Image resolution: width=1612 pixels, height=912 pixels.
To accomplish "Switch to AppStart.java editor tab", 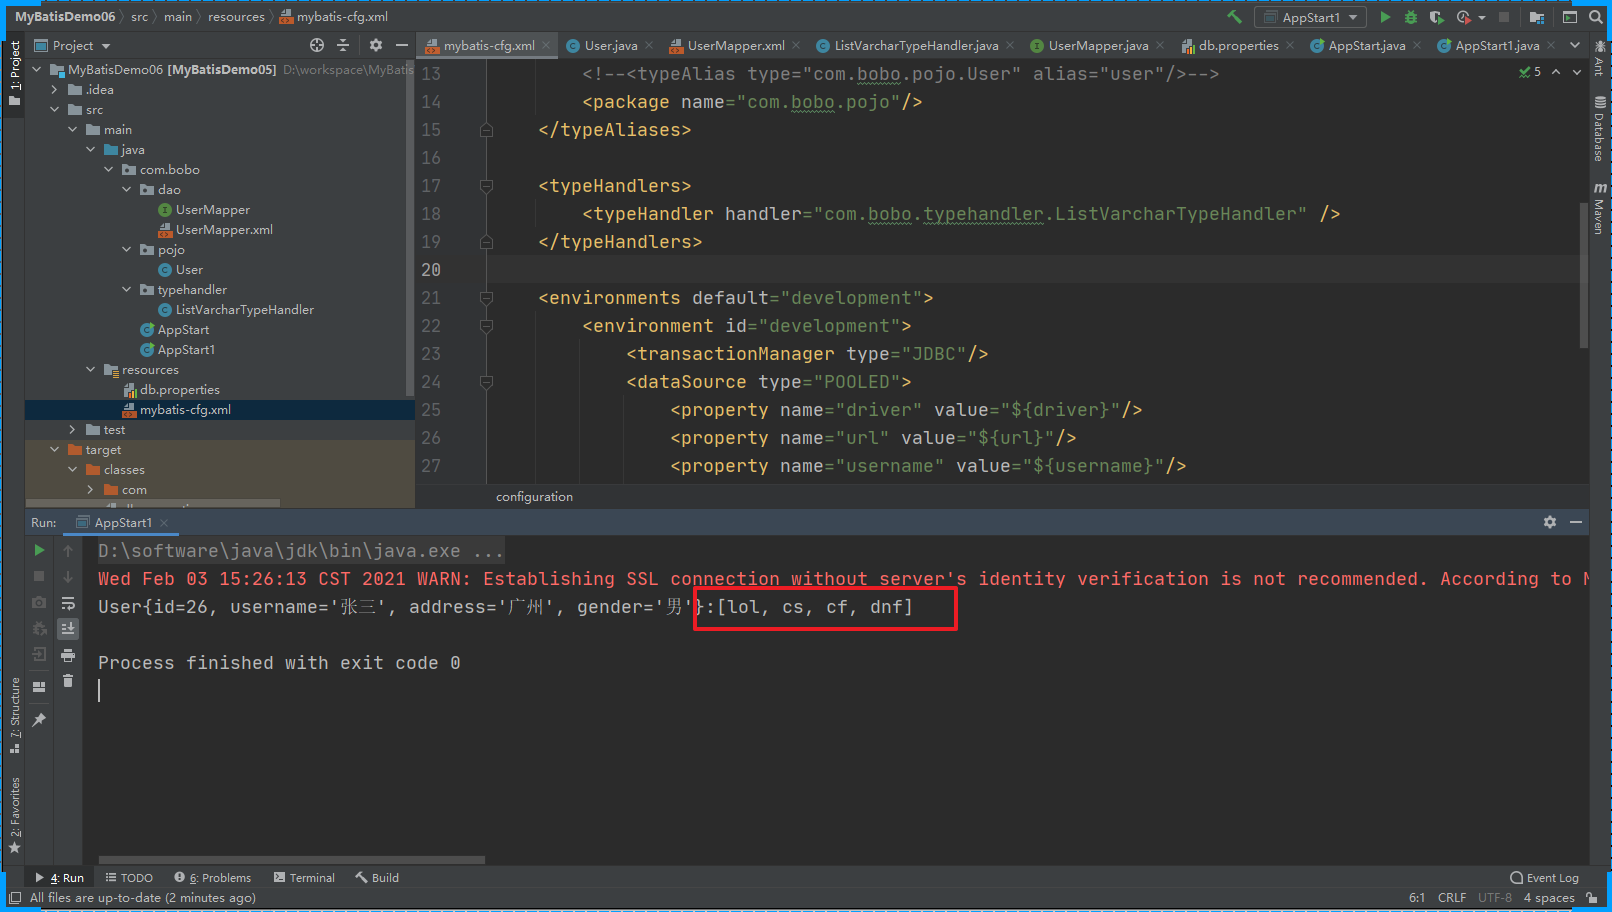I will [1366, 45].
